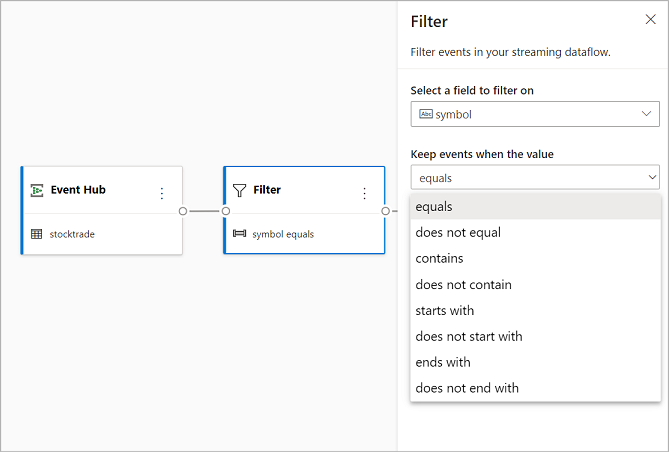669x452 pixels.
Task: Click the Abc text type icon
Action: click(x=425, y=114)
